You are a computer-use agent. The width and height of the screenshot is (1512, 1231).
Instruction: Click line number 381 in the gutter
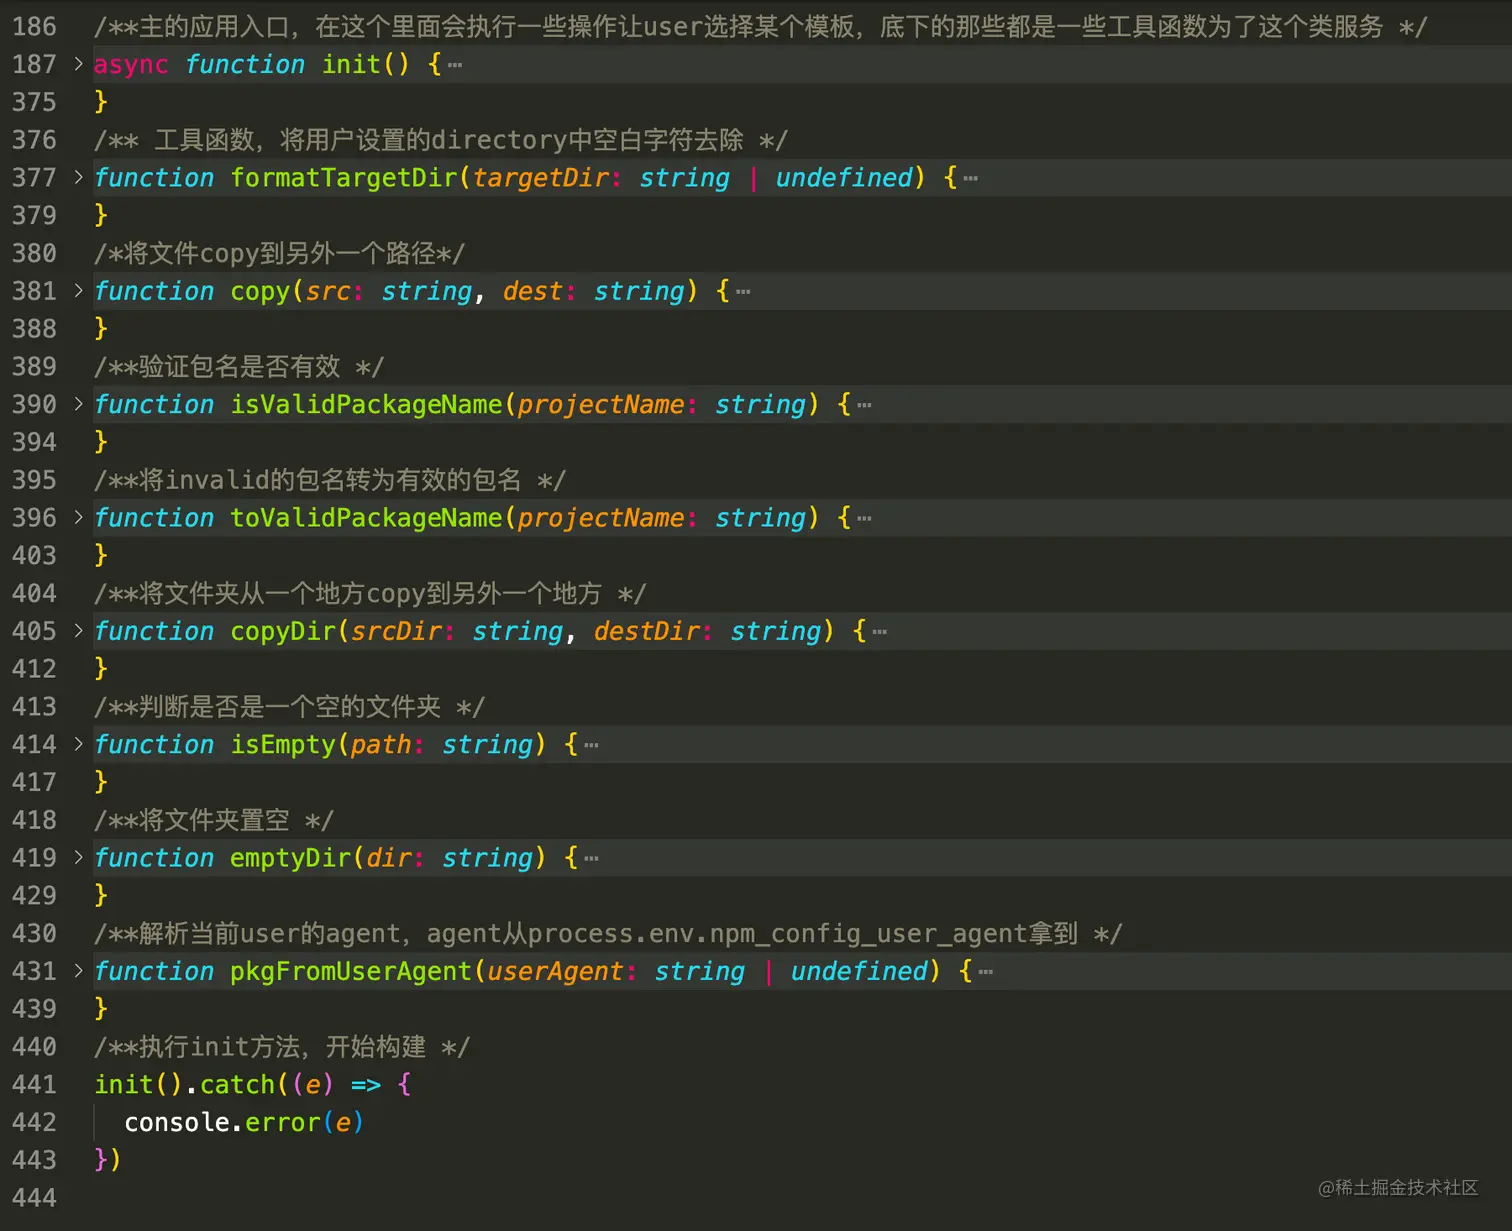(x=34, y=291)
